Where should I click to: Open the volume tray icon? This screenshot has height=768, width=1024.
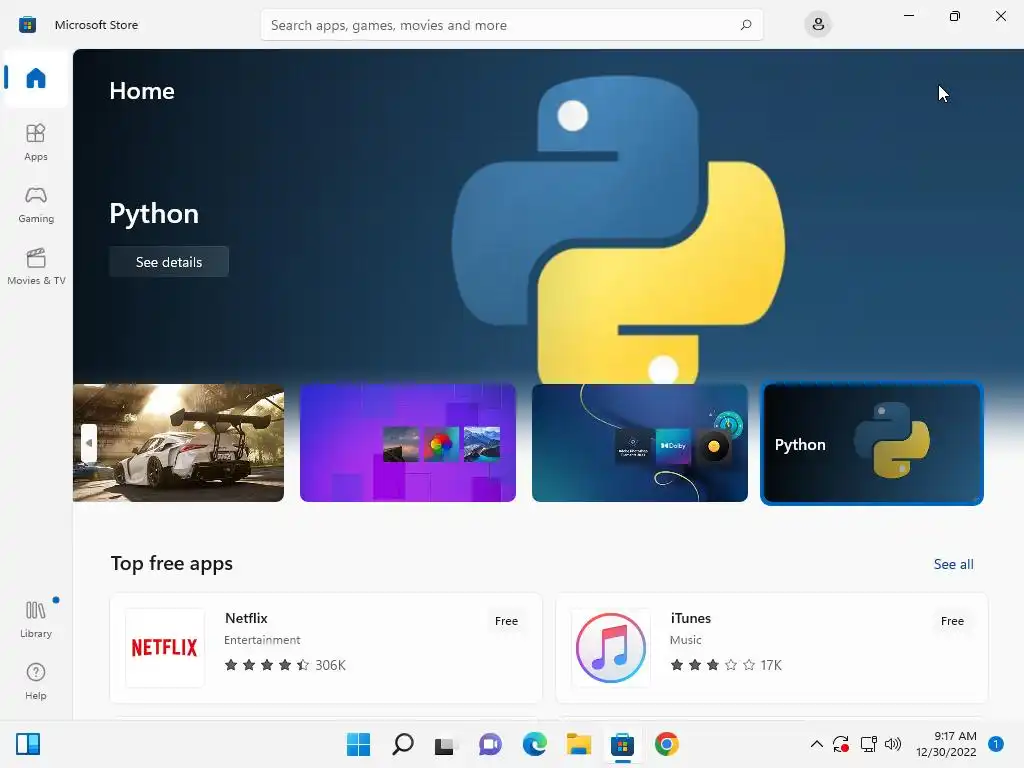(893, 744)
